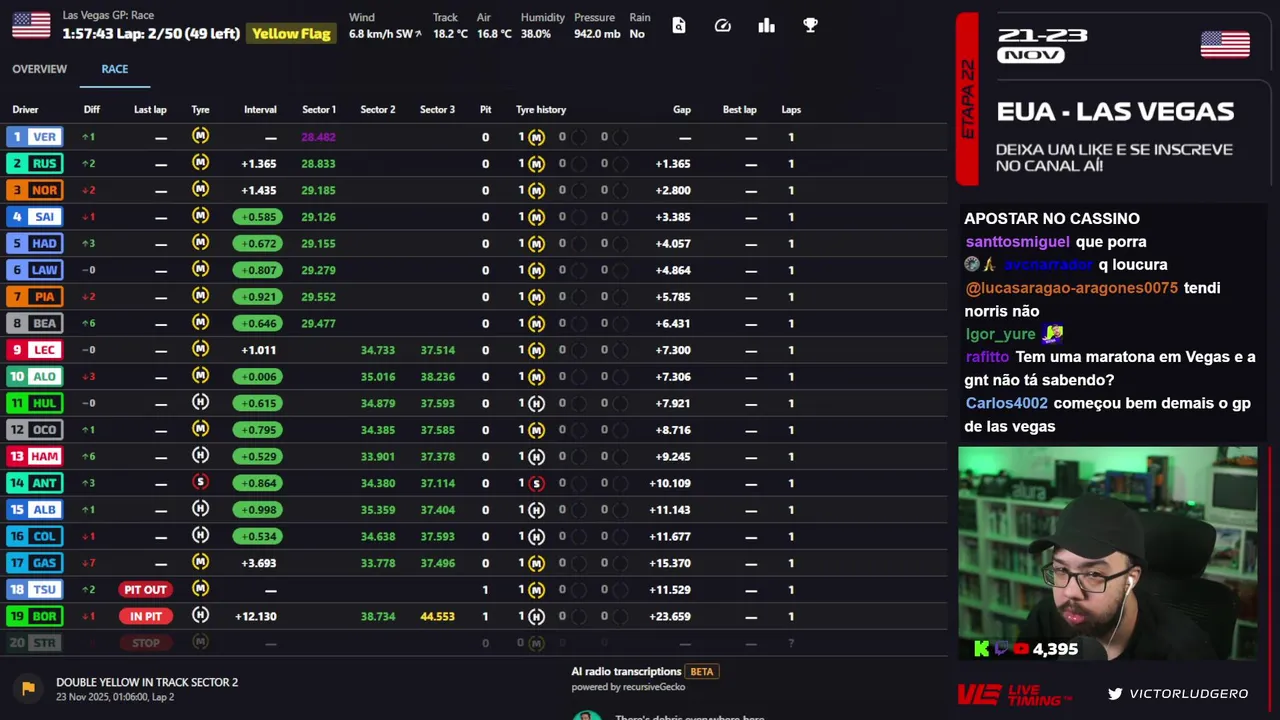Click VER medium tyre icon
Image resolution: width=1280 pixels, height=720 pixels.
point(200,136)
